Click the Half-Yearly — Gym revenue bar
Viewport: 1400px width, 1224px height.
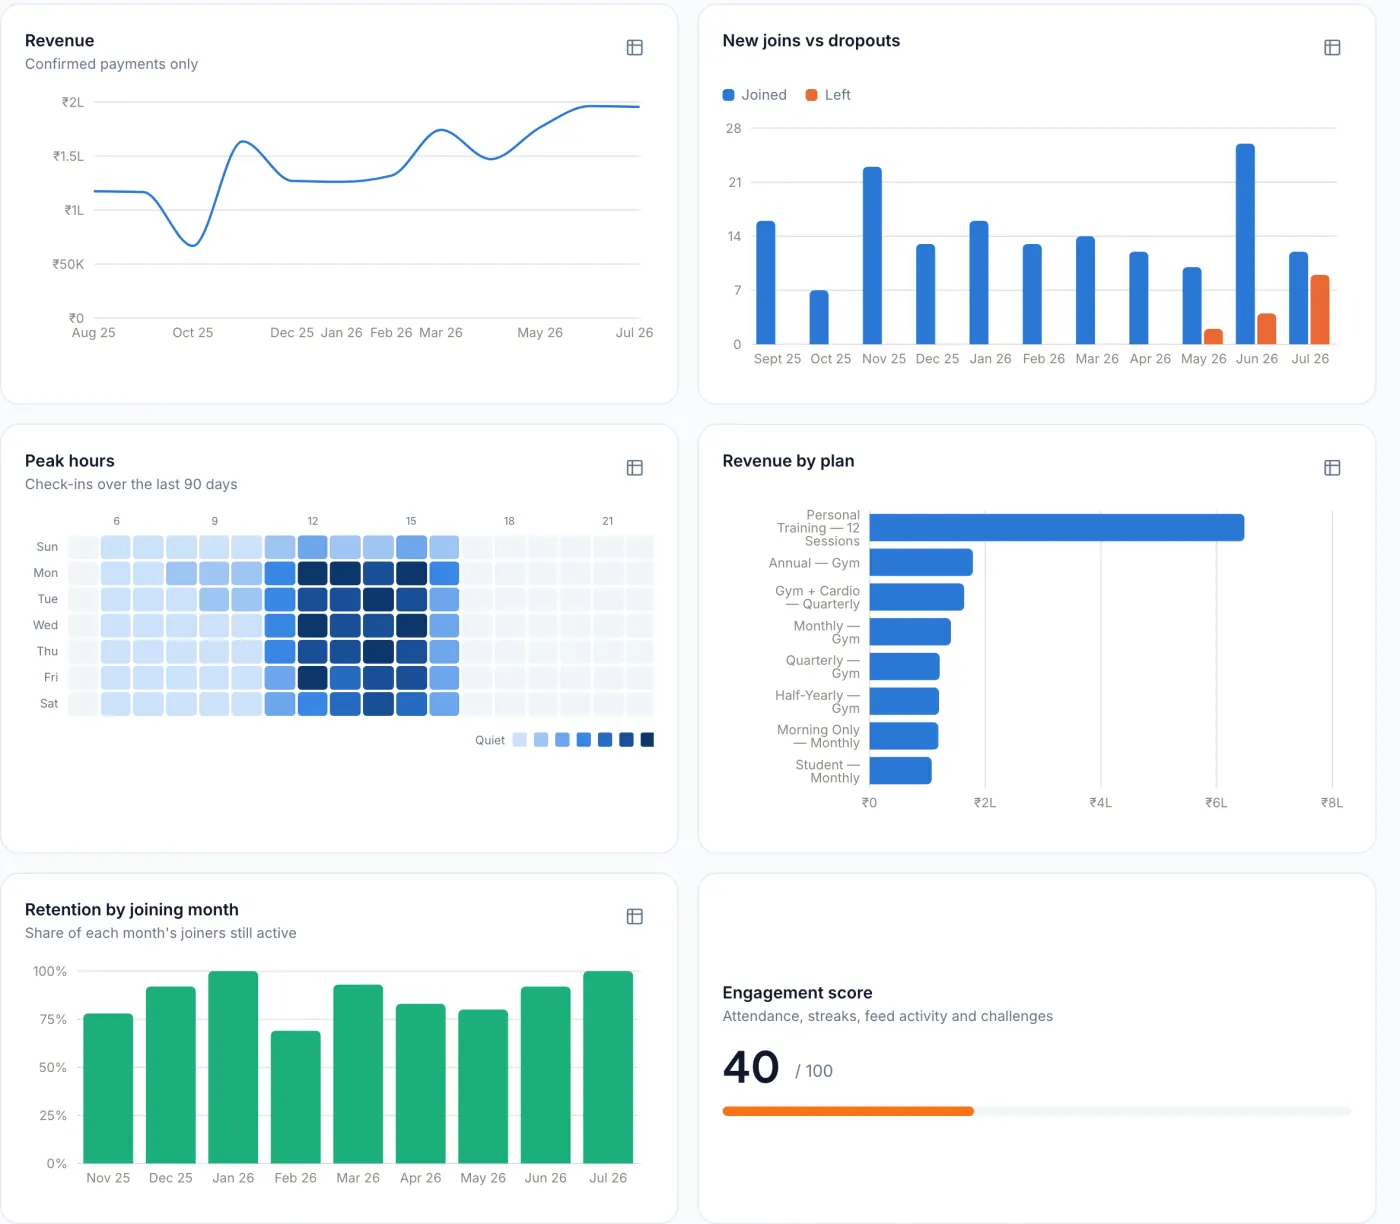coord(904,701)
